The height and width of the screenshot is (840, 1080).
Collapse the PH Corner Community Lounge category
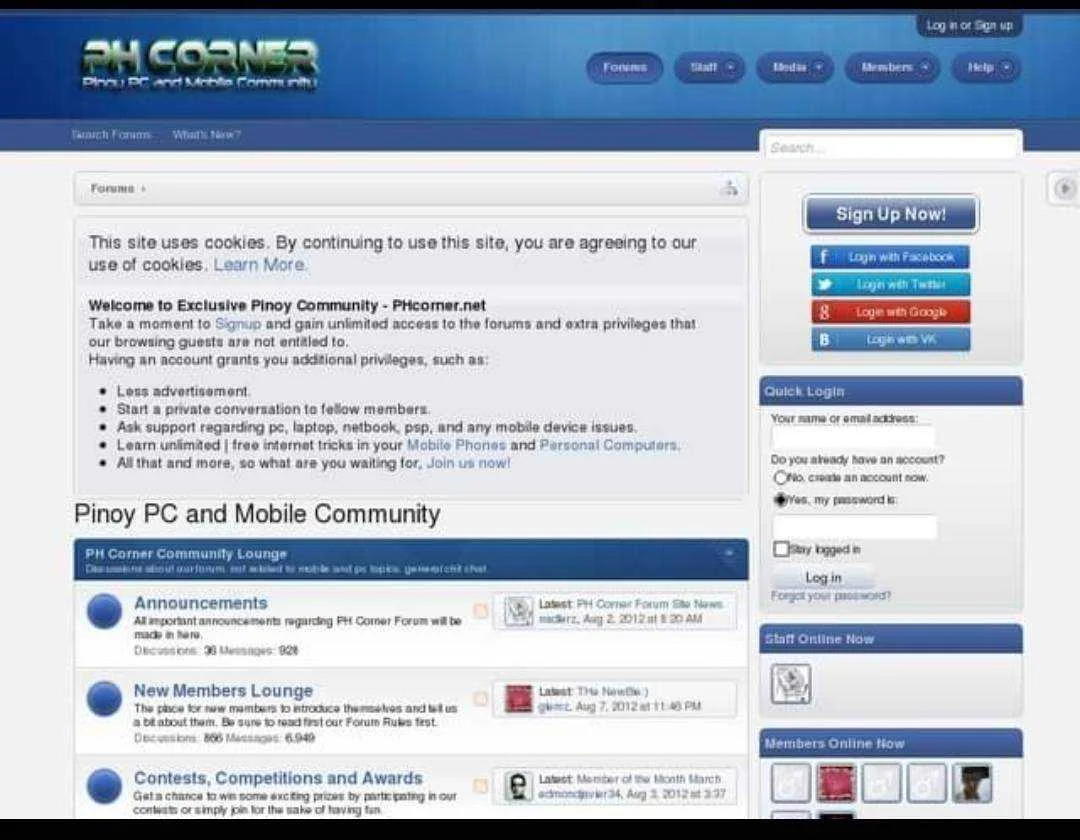[x=729, y=554]
